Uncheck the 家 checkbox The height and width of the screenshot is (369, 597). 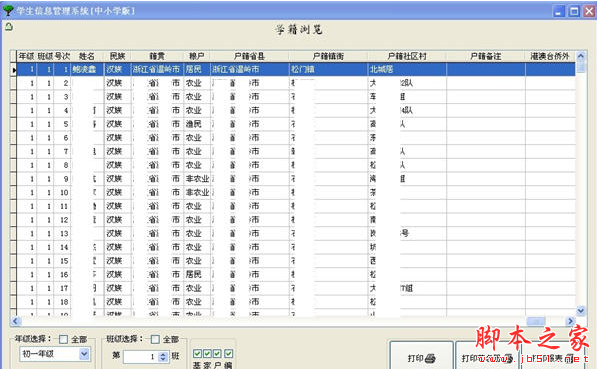(207, 354)
